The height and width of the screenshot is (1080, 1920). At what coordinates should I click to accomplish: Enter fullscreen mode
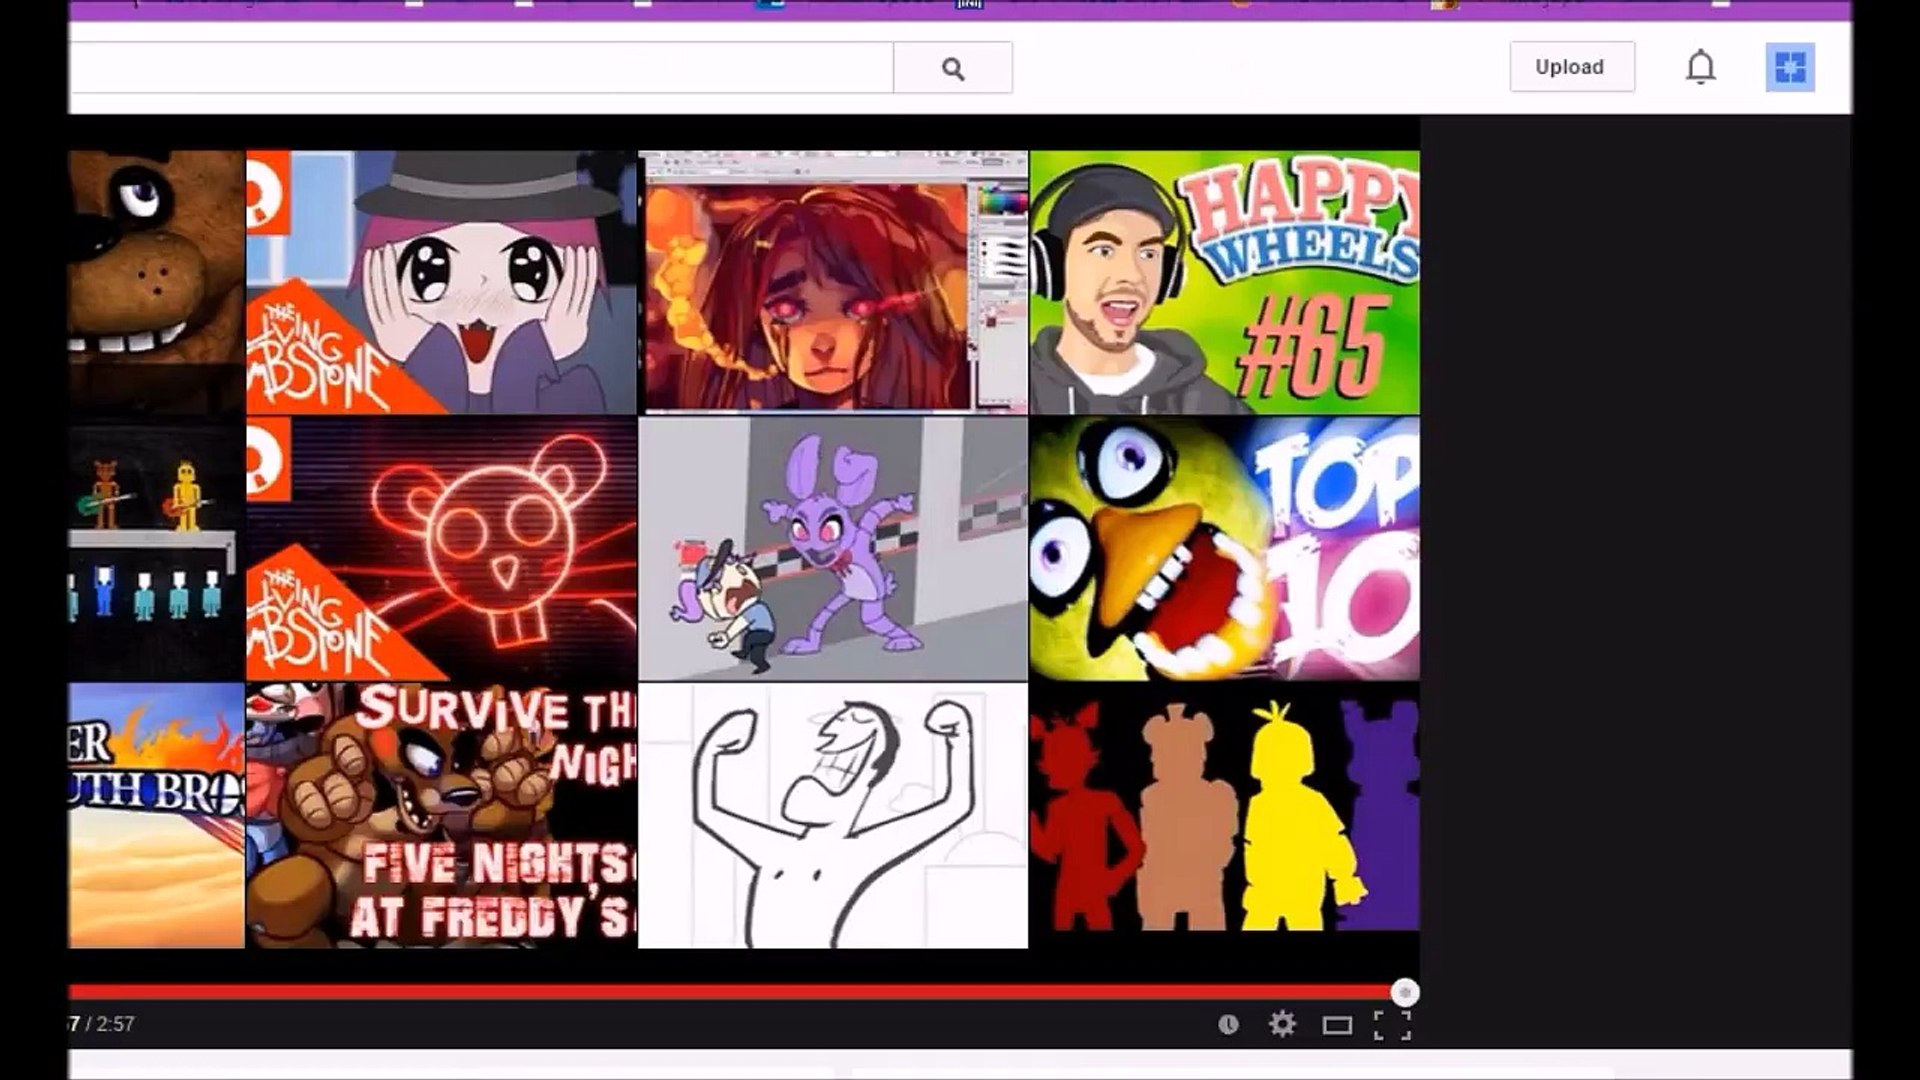pos(1392,1025)
